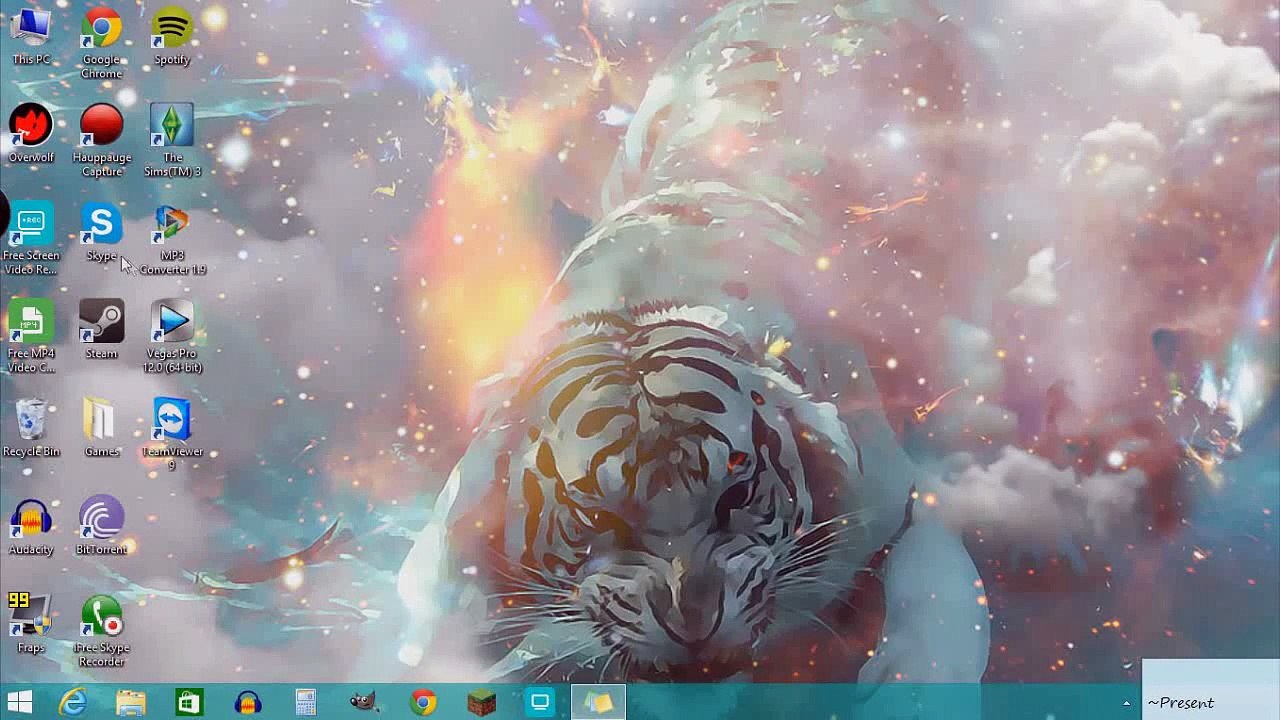Open the Steam desktop shortcut
Image resolution: width=1280 pixels, height=720 pixels.
(101, 330)
